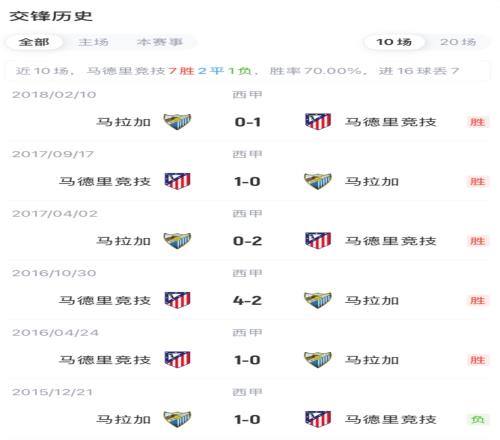Screen dimensions: 500x440
Task: Open the 0-1 score of 2018/02/10 match
Action: [x=247, y=122]
